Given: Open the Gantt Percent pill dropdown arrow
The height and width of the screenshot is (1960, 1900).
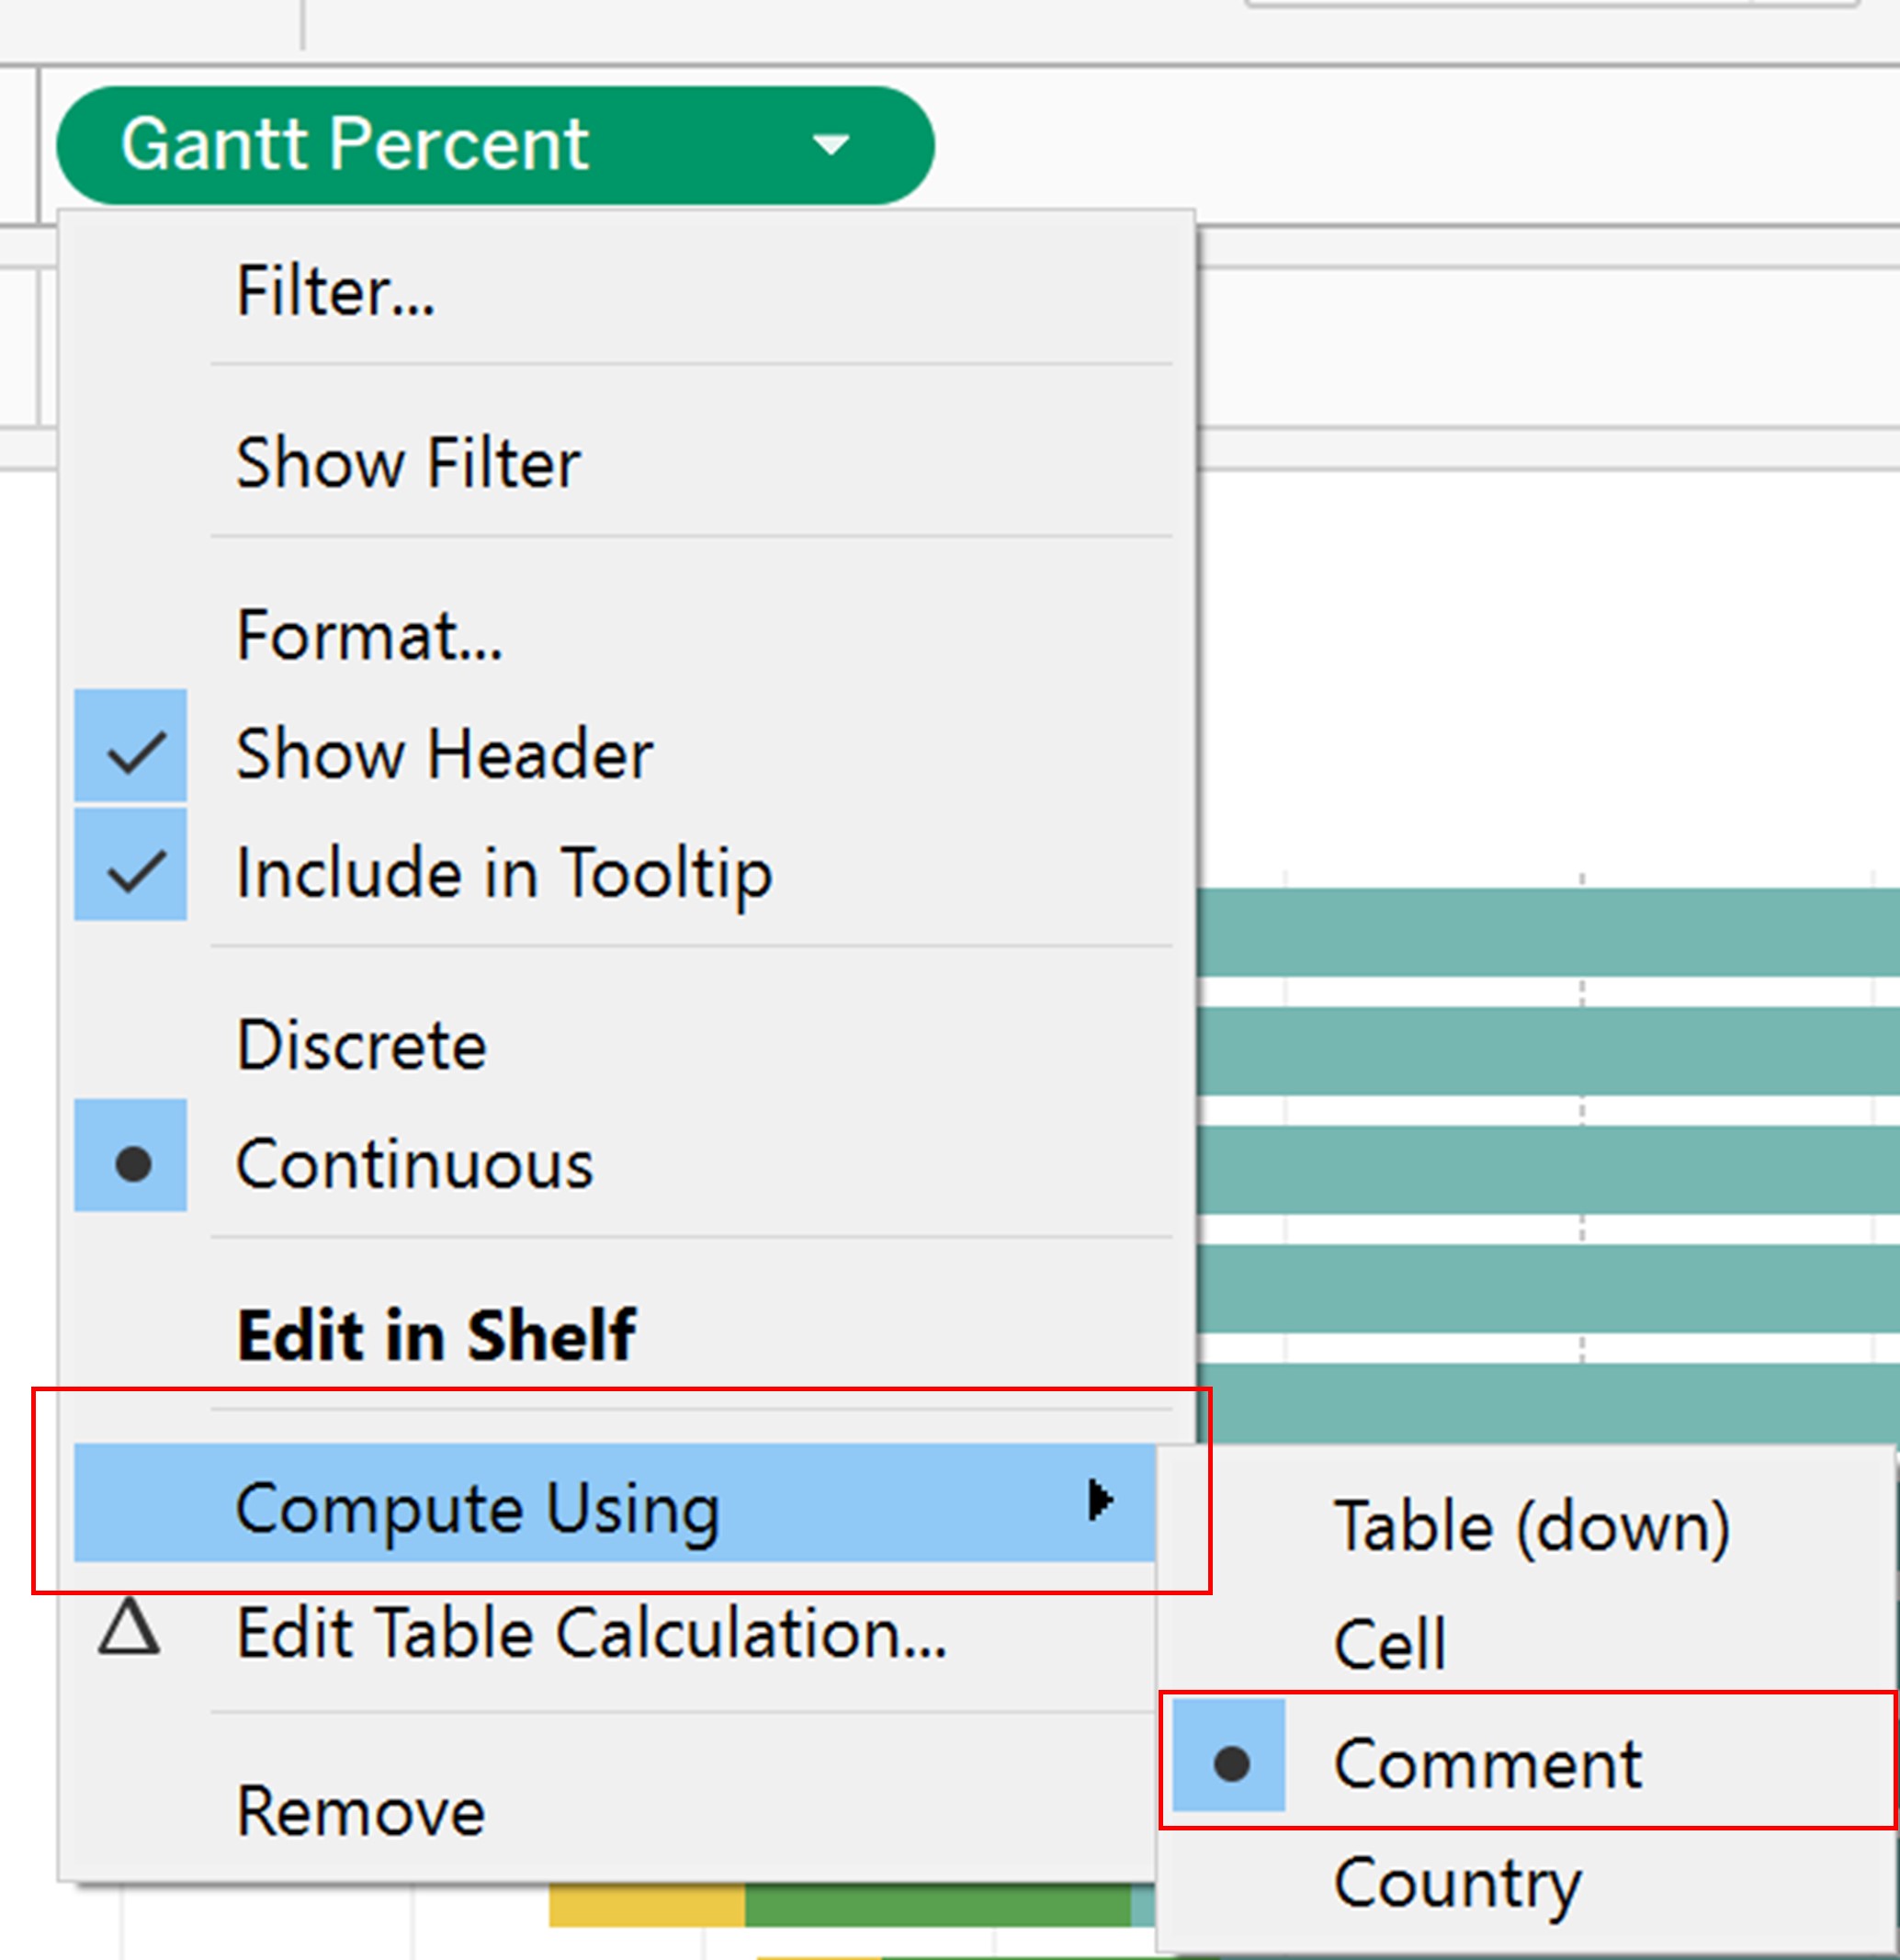Looking at the screenshot, I should pos(831,146).
